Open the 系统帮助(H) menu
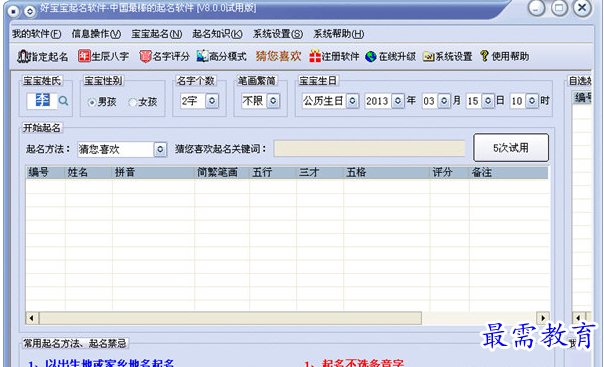The image size is (604, 367). click(x=339, y=34)
